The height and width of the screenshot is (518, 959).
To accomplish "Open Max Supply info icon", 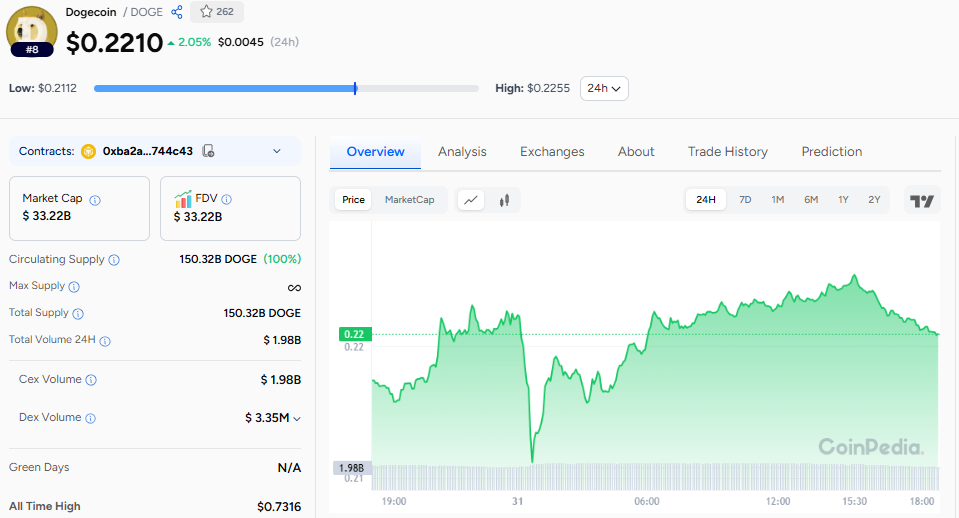I will coord(74,287).
